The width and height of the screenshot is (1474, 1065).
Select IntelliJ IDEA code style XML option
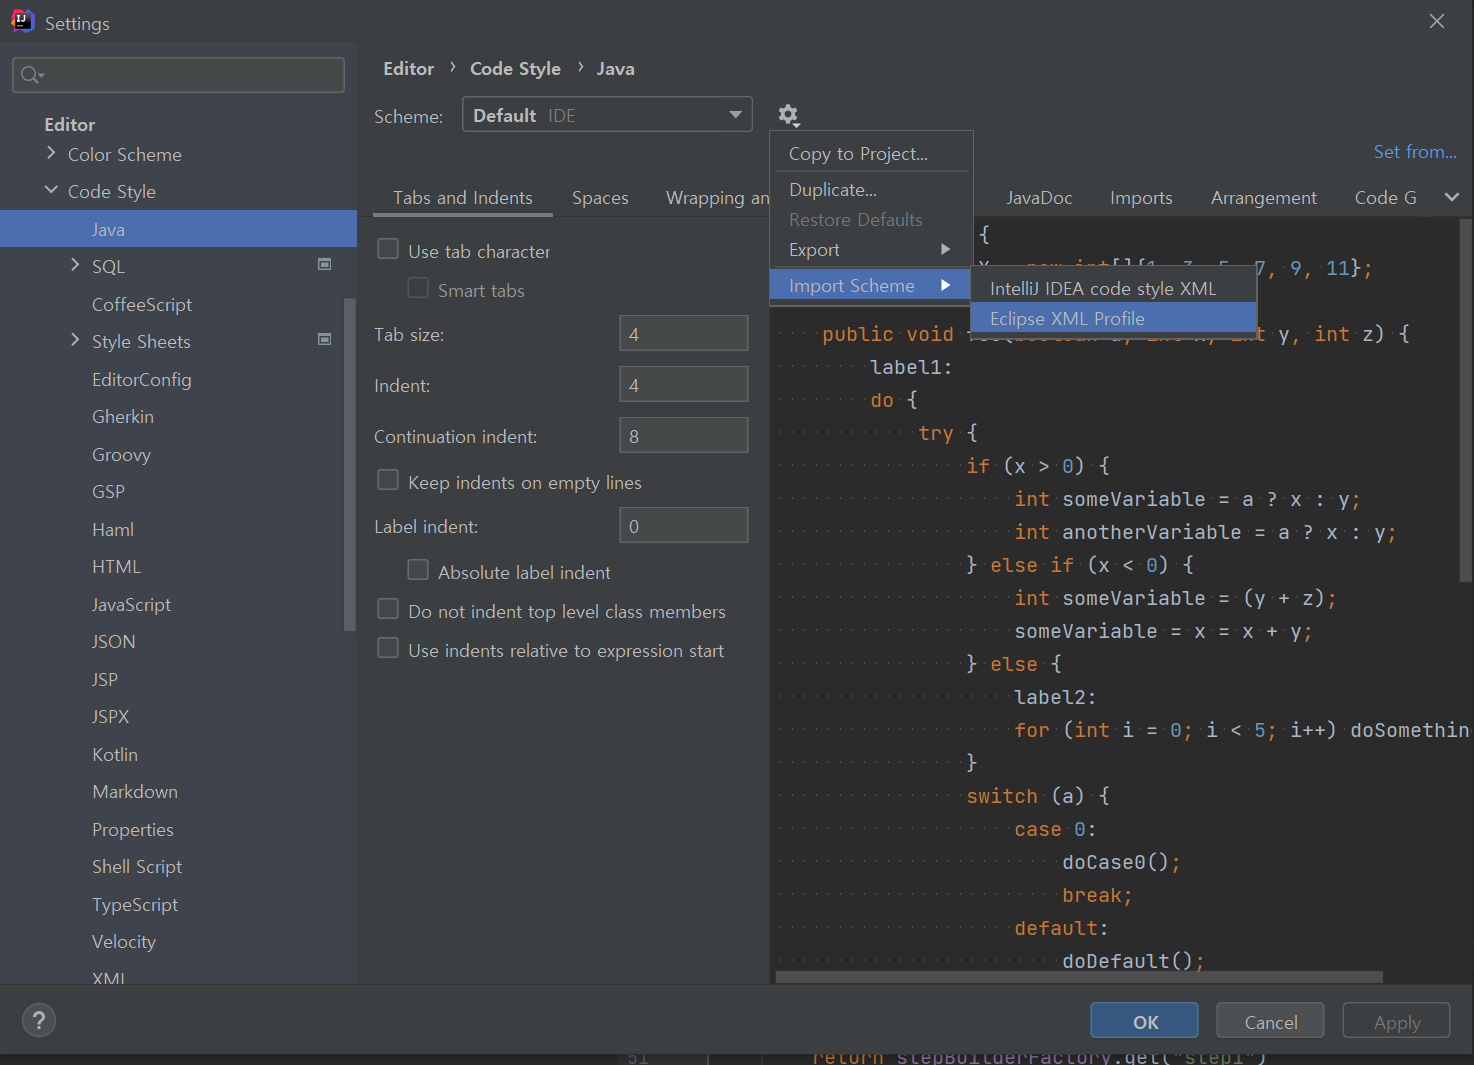[1113, 289]
